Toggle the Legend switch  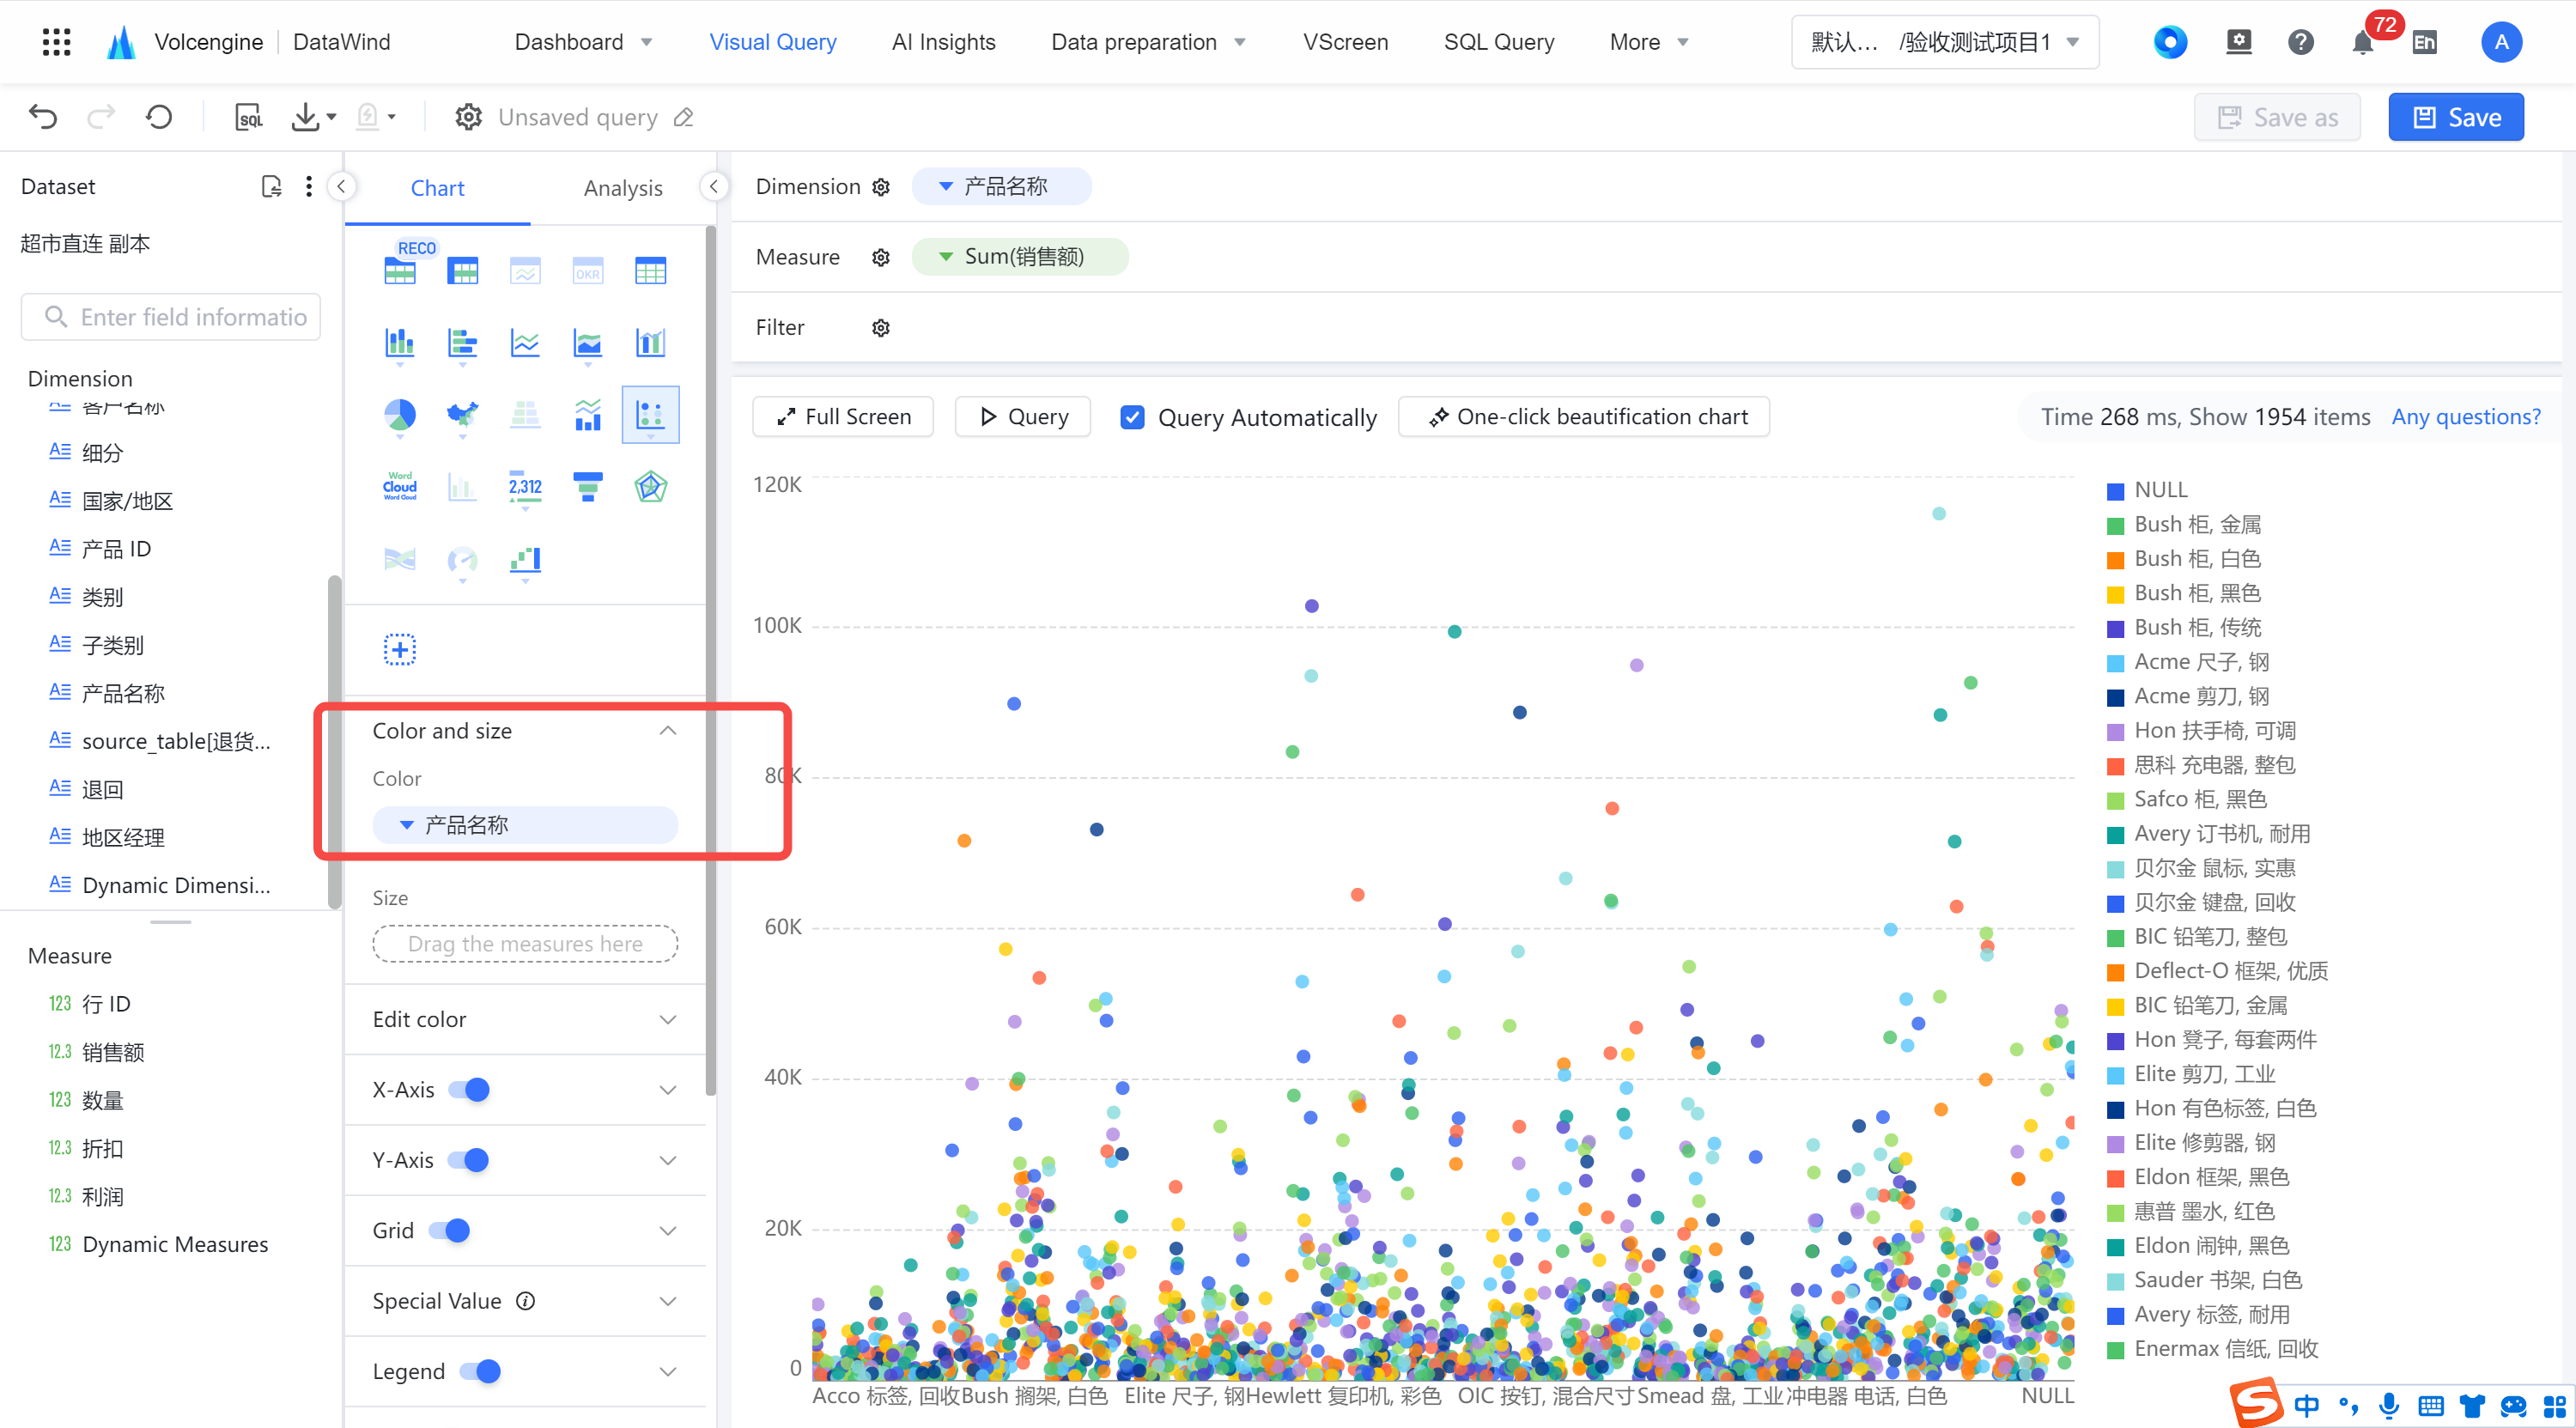480,1371
